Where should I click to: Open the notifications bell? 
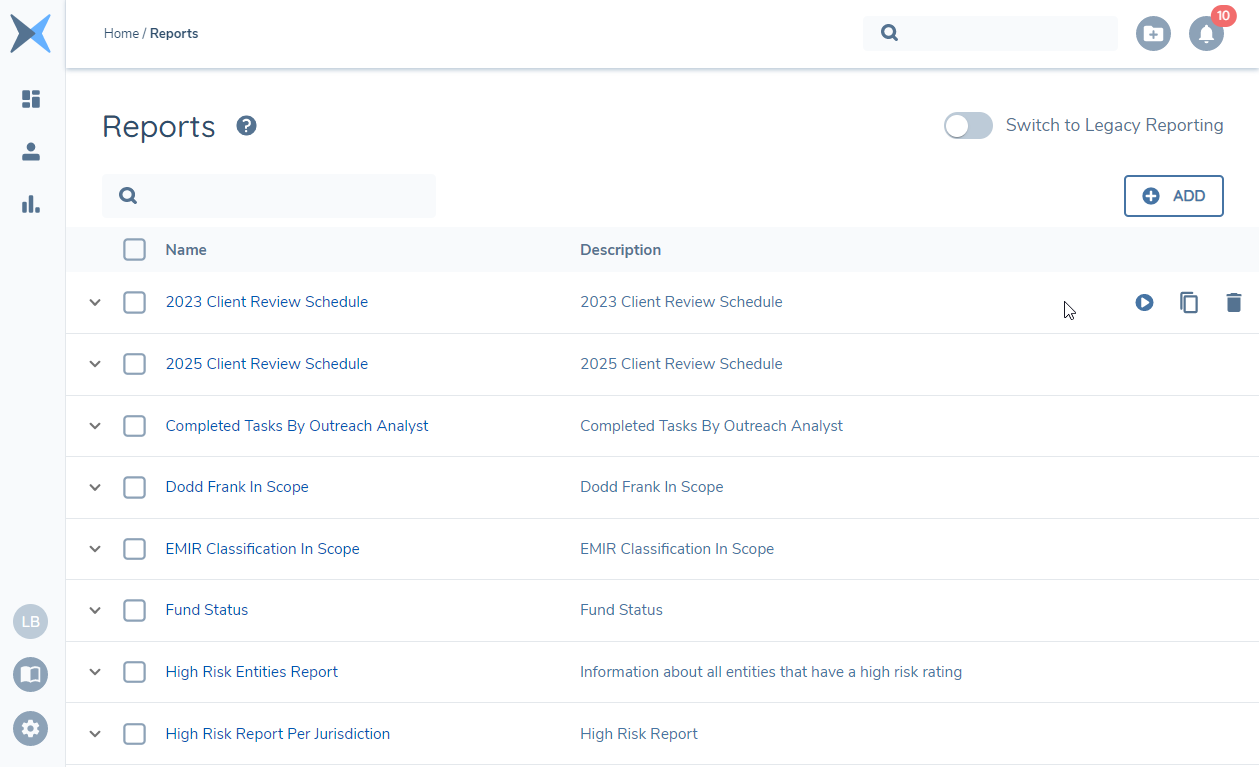[1206, 34]
